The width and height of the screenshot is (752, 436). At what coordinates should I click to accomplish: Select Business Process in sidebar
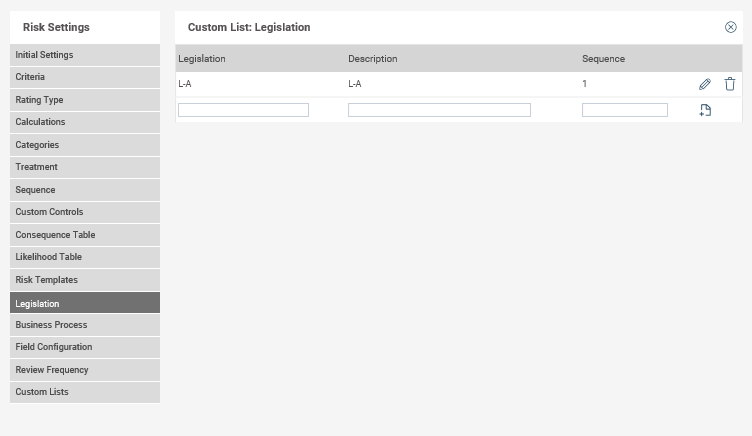point(85,325)
